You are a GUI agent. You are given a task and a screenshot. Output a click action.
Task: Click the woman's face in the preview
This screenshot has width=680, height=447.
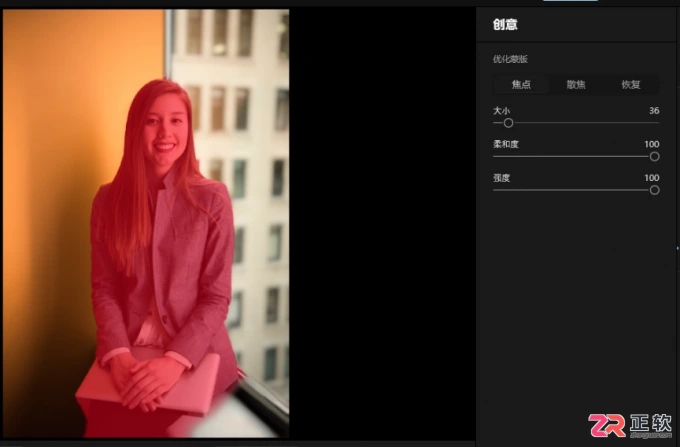(x=166, y=129)
